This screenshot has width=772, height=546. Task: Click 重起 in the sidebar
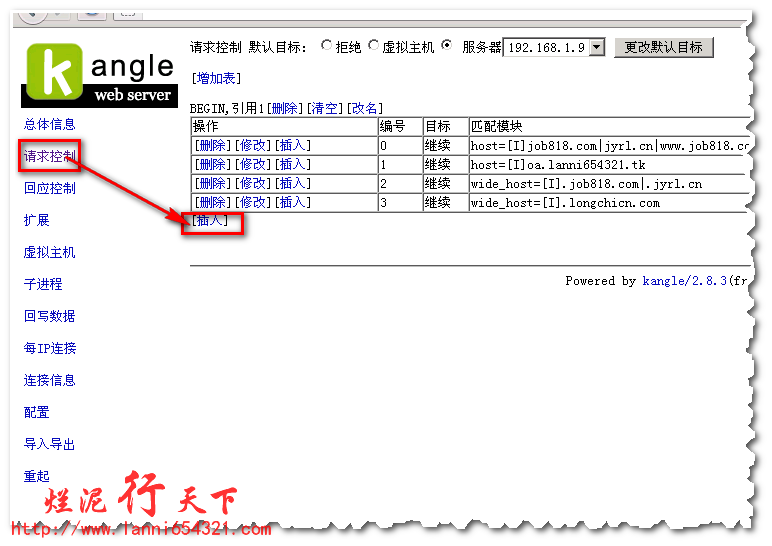(x=37, y=476)
